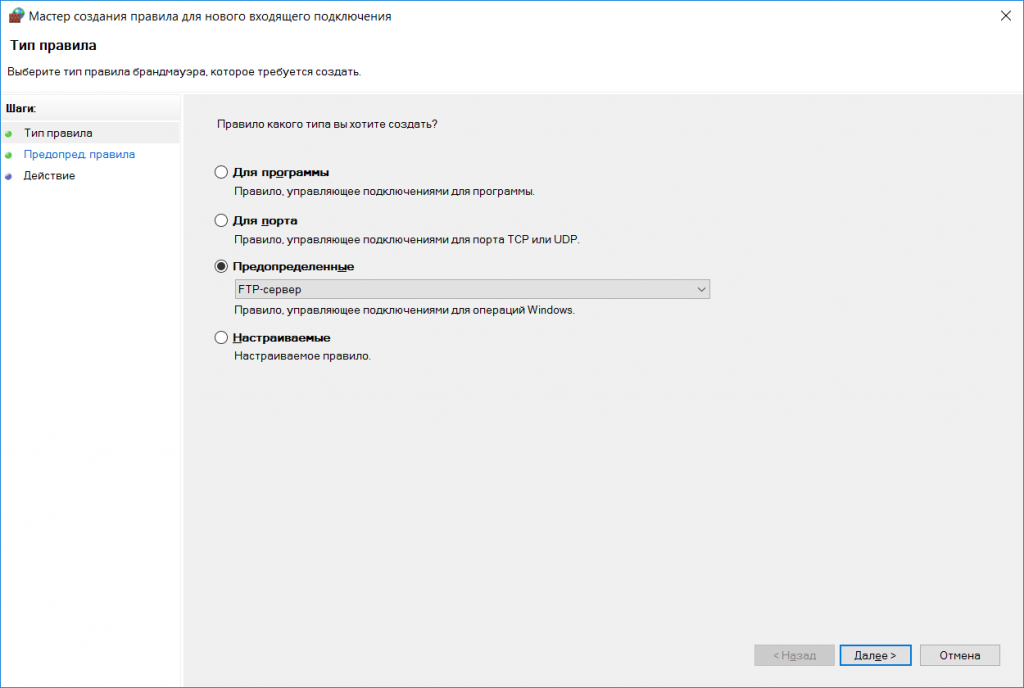Click the firewall wizard icon in title bar
This screenshot has height=688, width=1024.
click(16, 16)
